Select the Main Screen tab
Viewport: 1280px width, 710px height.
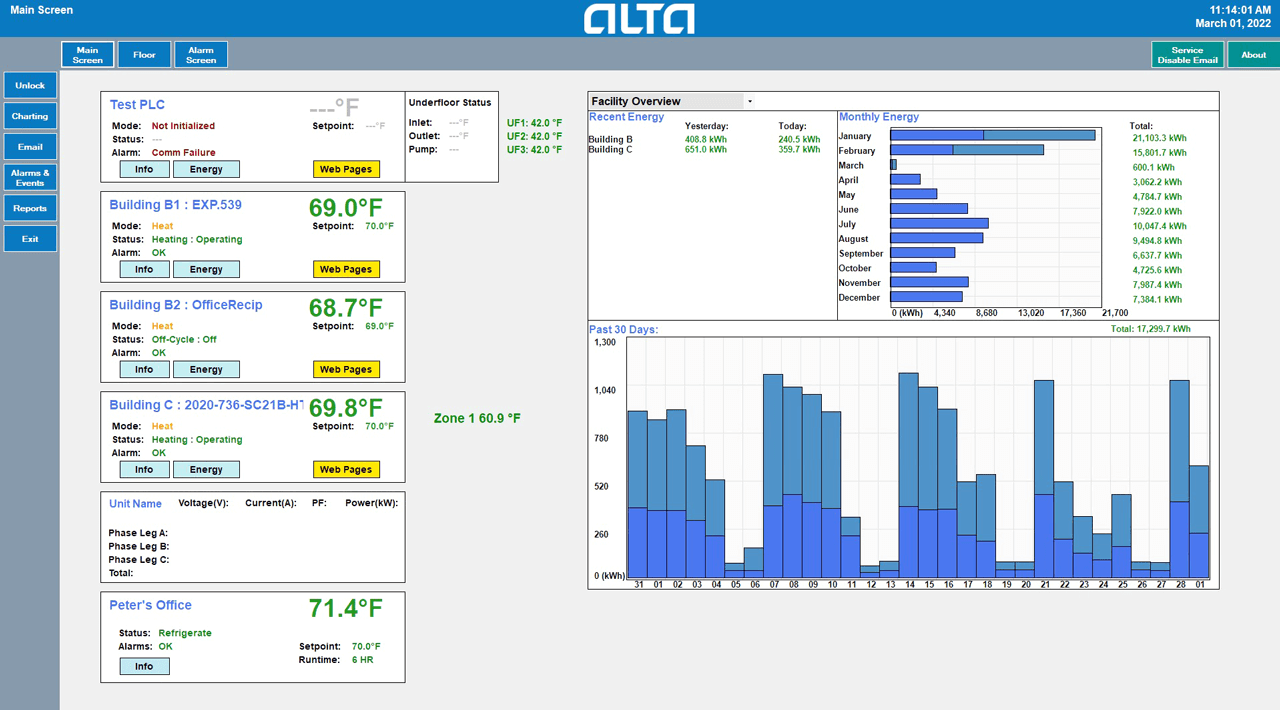[x=87, y=54]
